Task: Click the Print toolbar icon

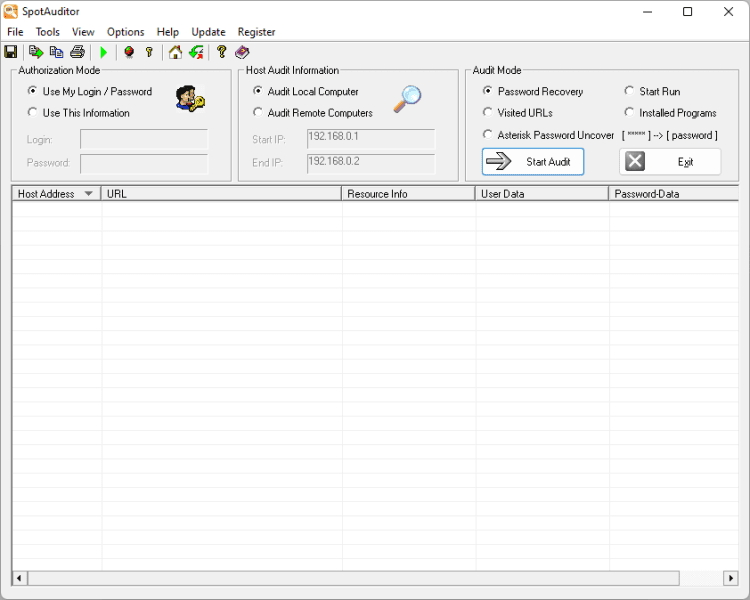Action: coord(77,52)
